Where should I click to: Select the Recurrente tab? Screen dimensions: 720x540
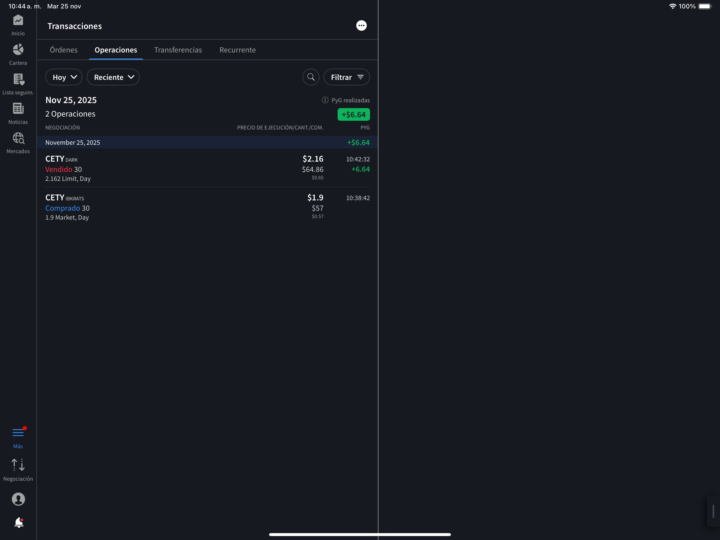pyautogui.click(x=237, y=50)
